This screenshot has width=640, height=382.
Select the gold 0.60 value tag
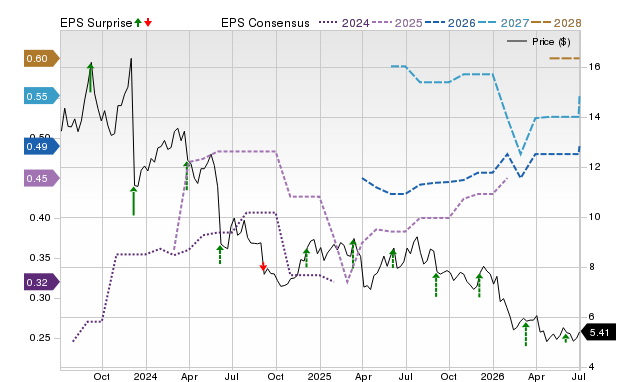coord(41,58)
